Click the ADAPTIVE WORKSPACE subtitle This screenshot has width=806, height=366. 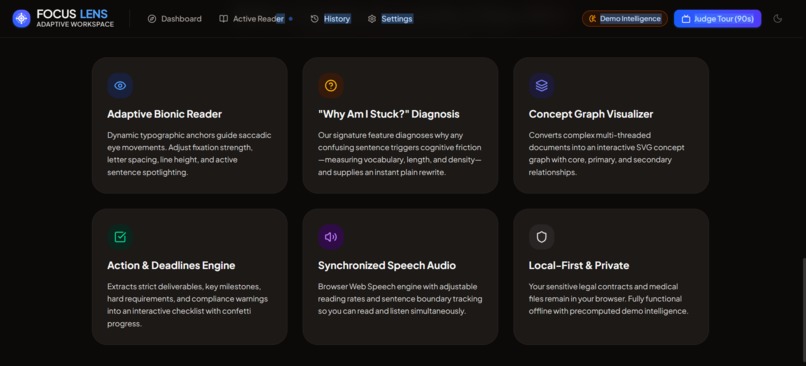[75, 24]
